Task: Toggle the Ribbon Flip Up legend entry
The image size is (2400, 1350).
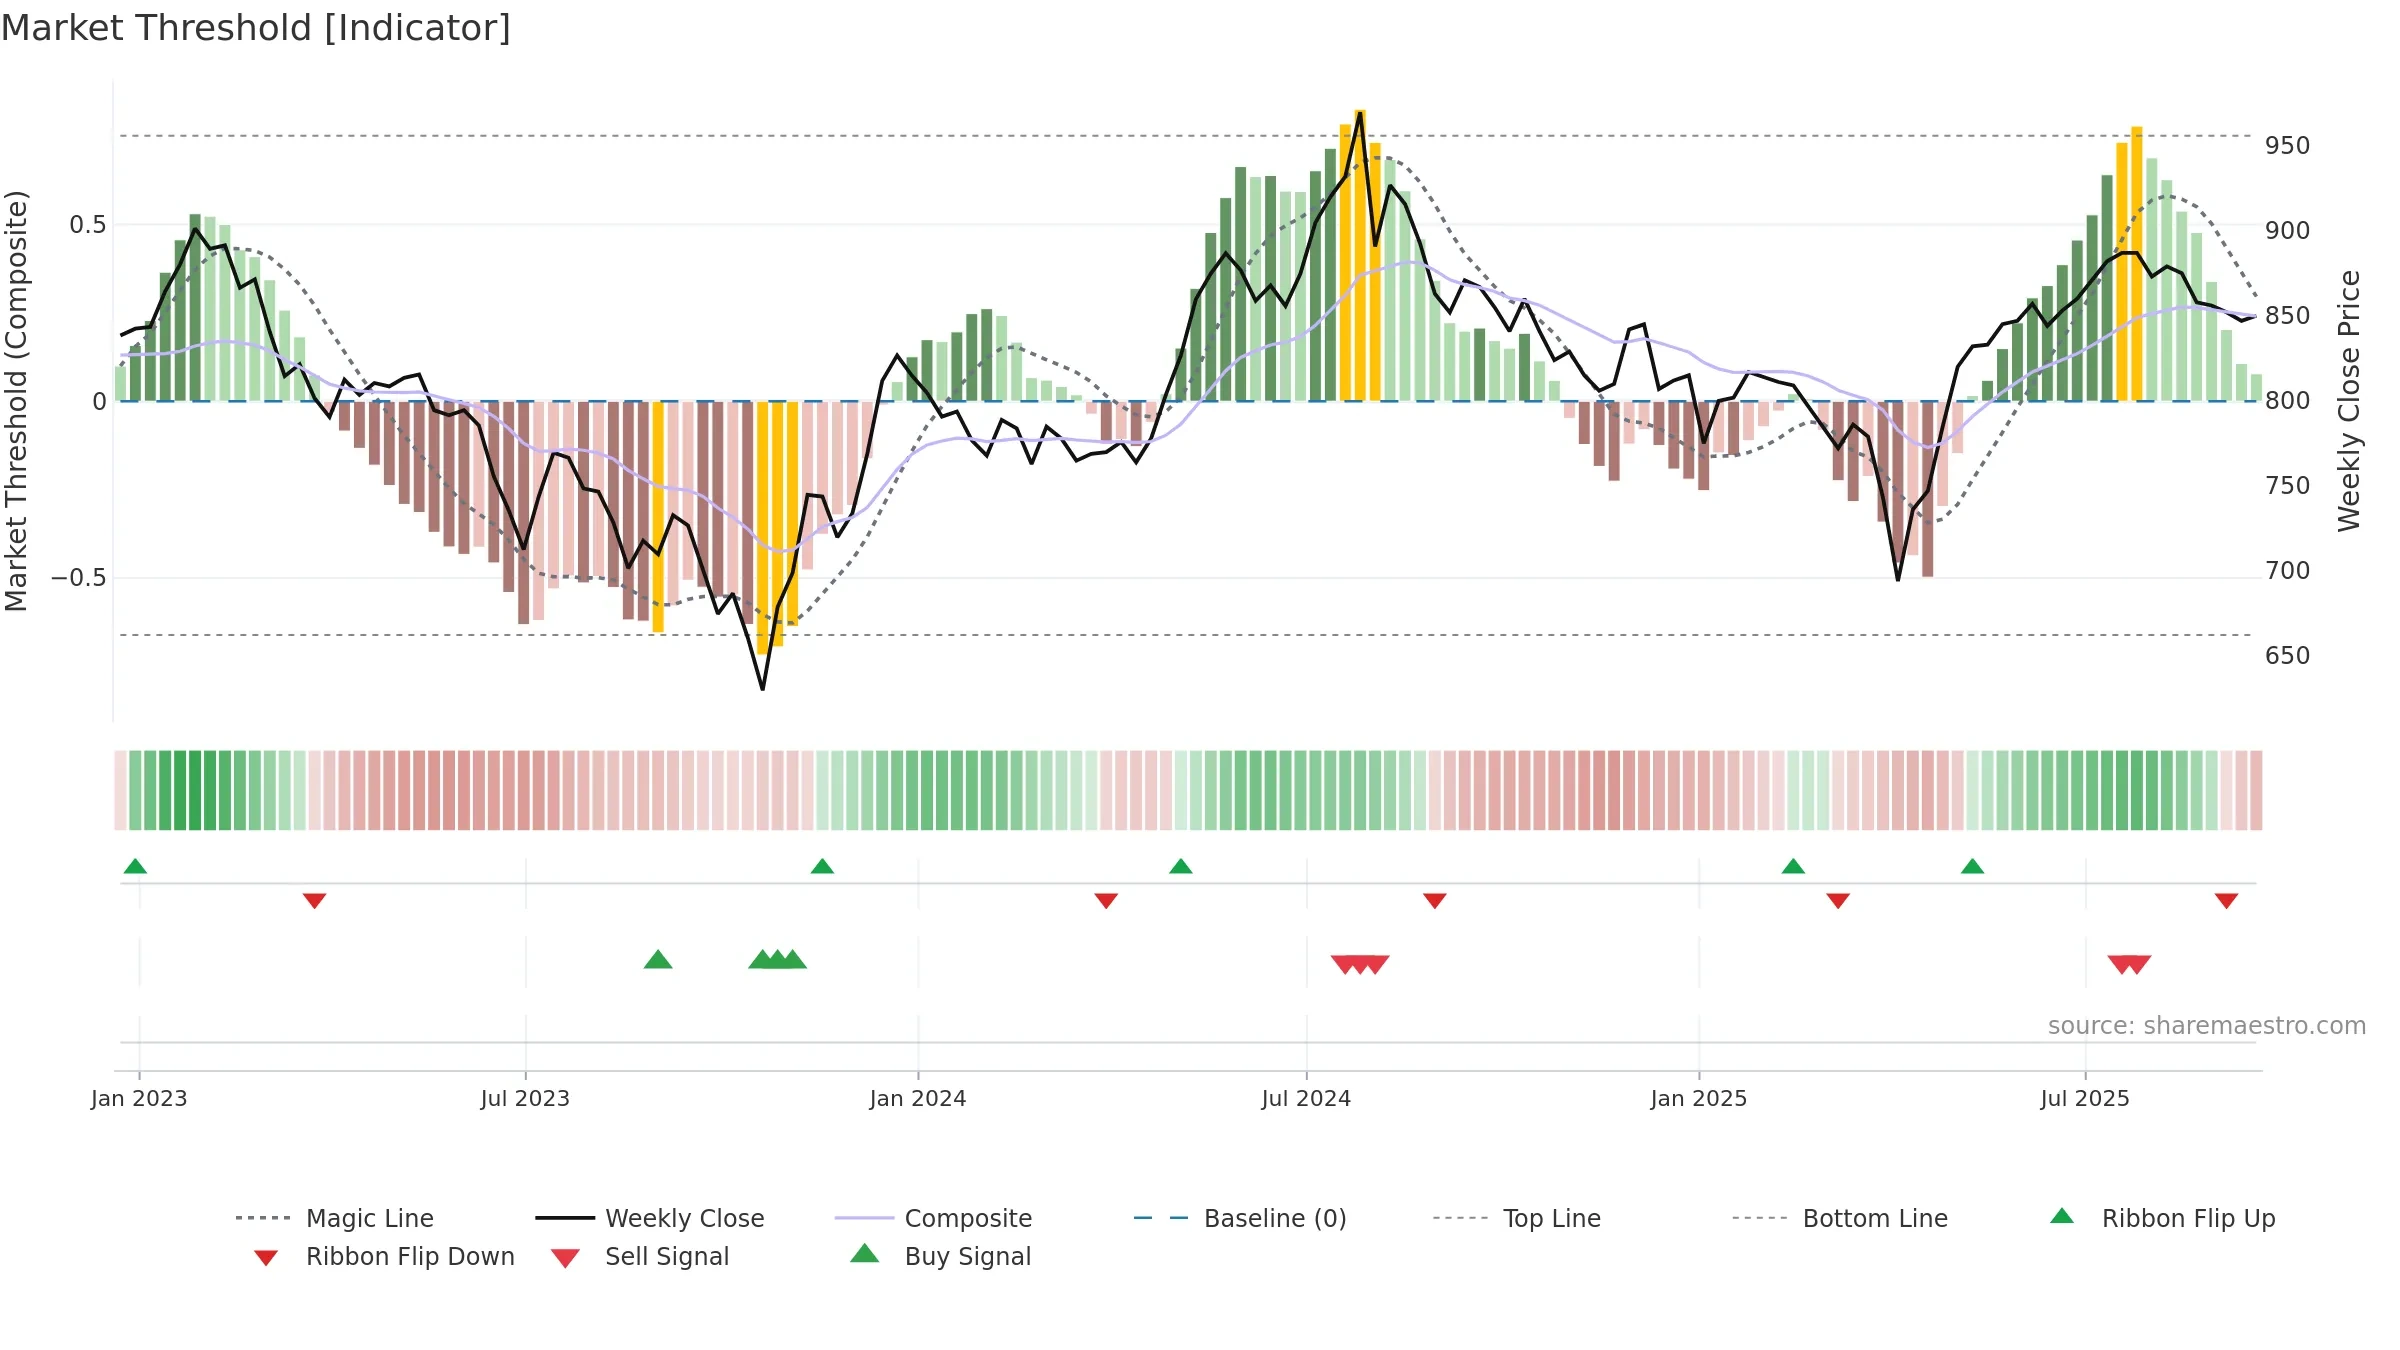Action: coord(2162,1218)
